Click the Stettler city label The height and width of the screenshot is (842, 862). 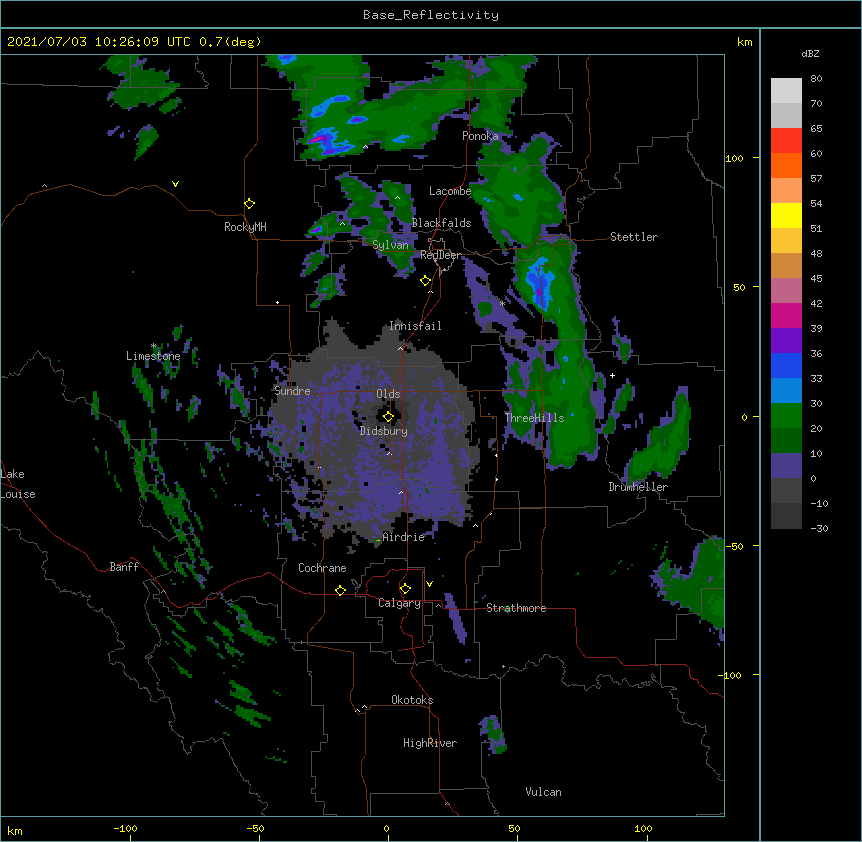[634, 237]
